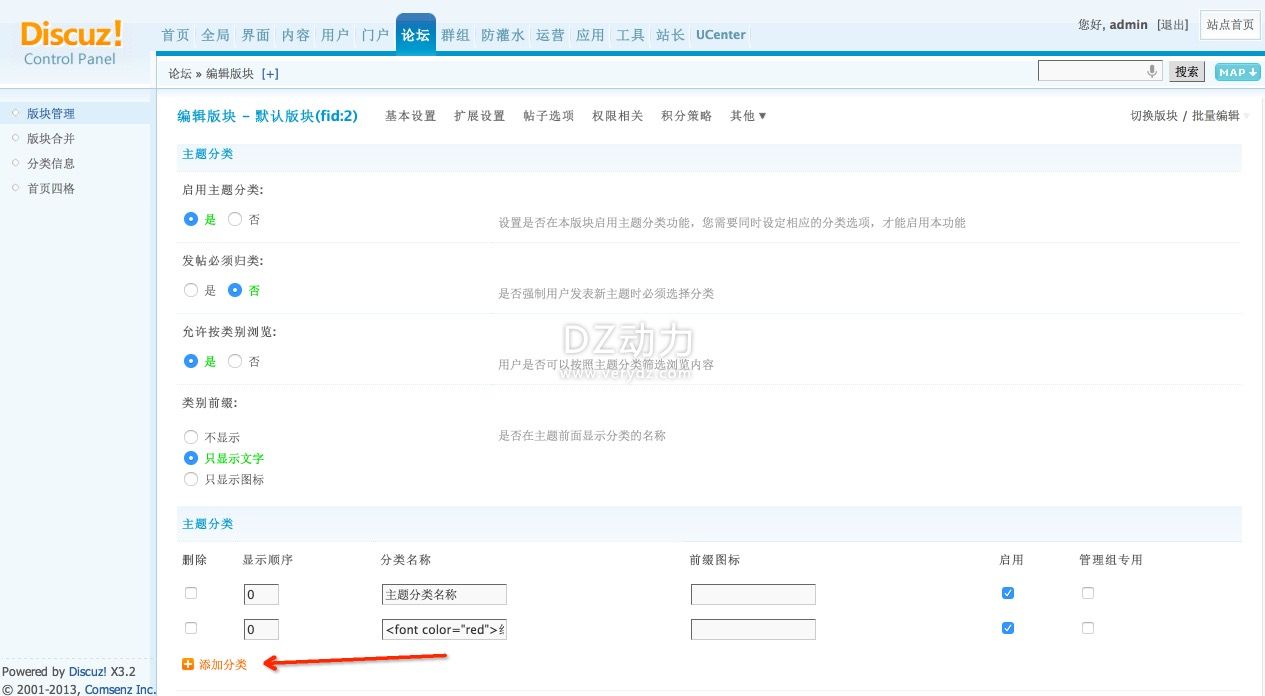
Task: Click the 前缀图标 field in first row
Action: tap(753, 594)
